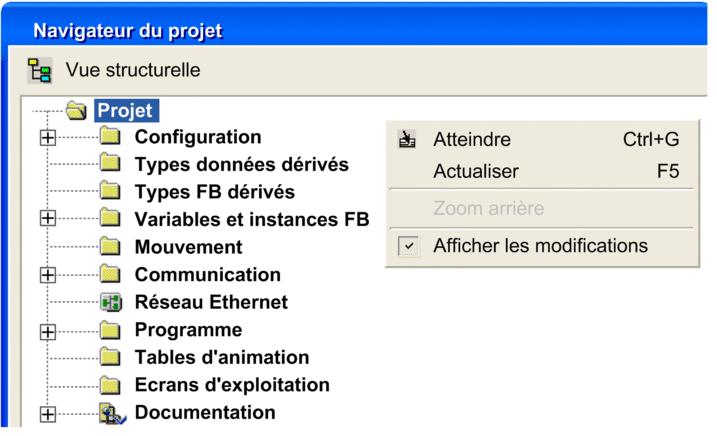717x436 pixels.
Task: Toggle the Afficher les modifications checkmark
Action: point(409,246)
